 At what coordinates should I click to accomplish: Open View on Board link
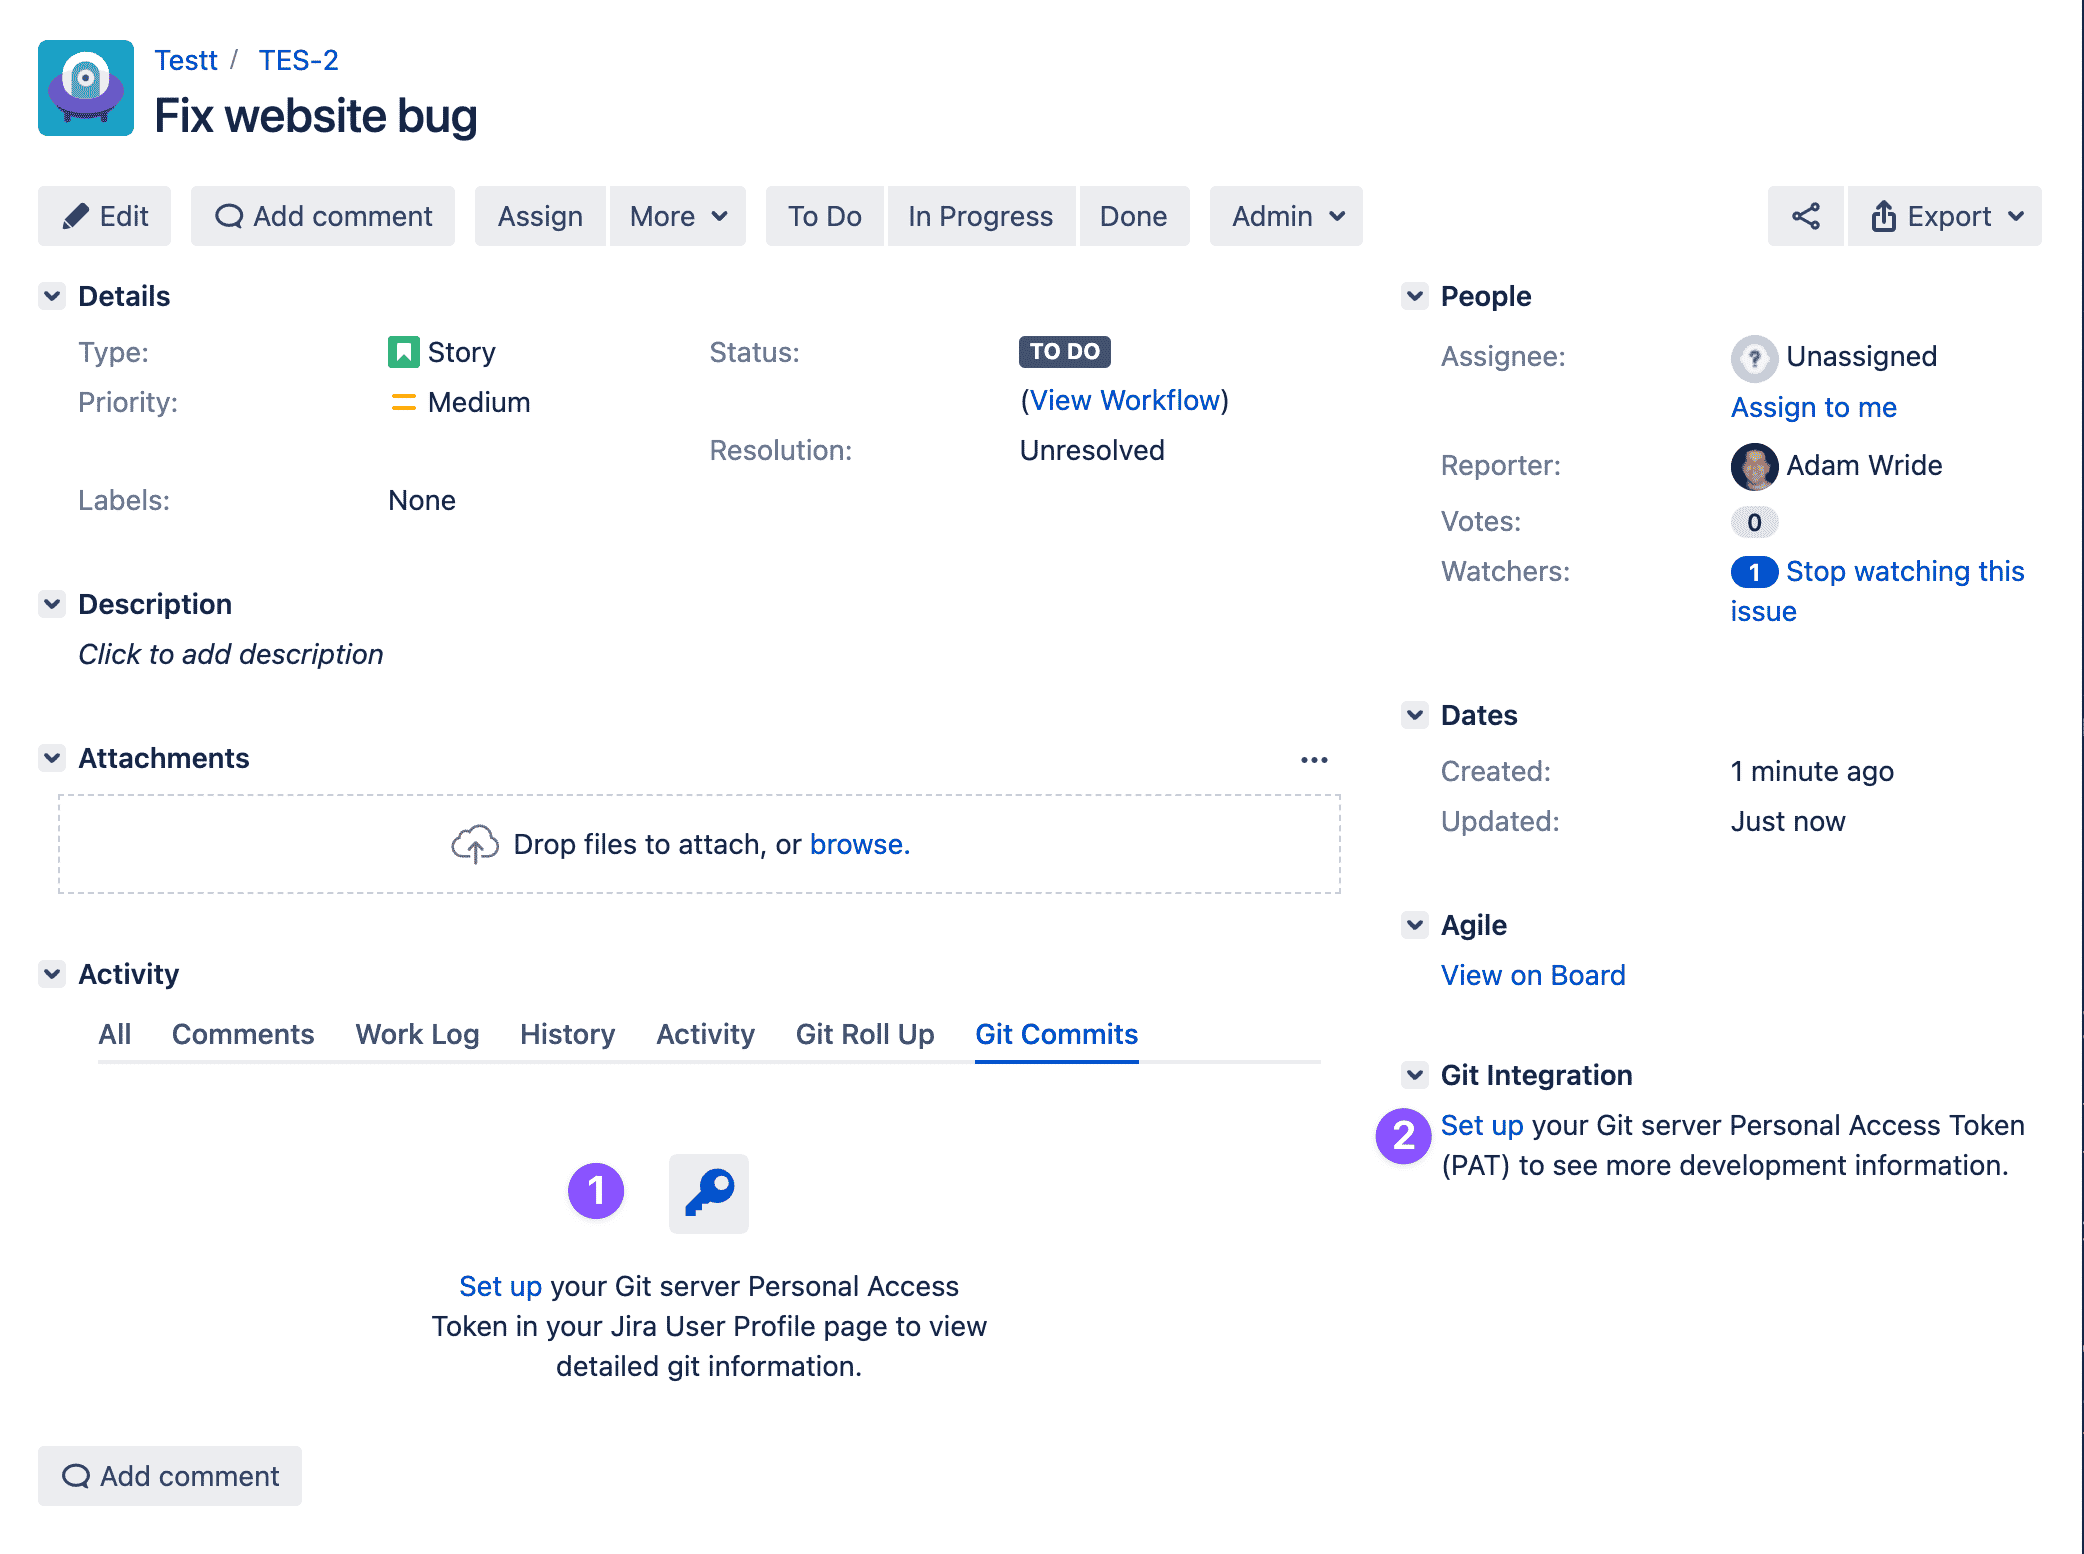[x=1532, y=975]
